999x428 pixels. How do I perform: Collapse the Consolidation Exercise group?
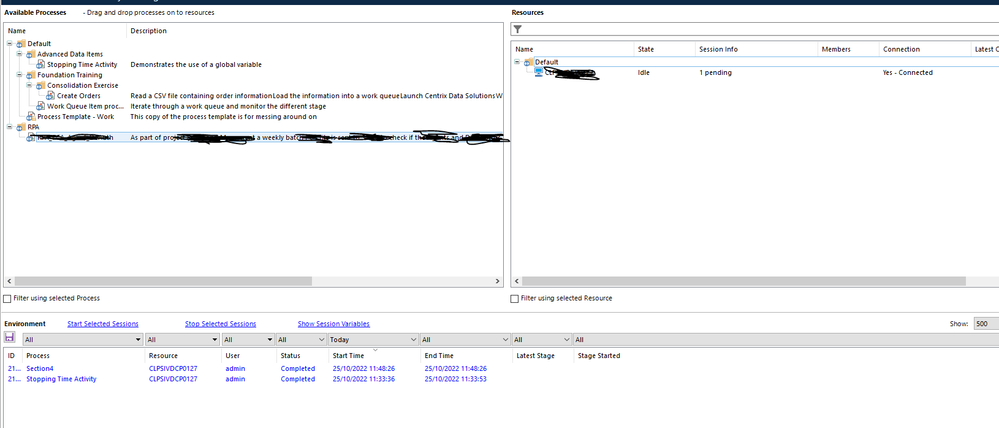point(30,85)
